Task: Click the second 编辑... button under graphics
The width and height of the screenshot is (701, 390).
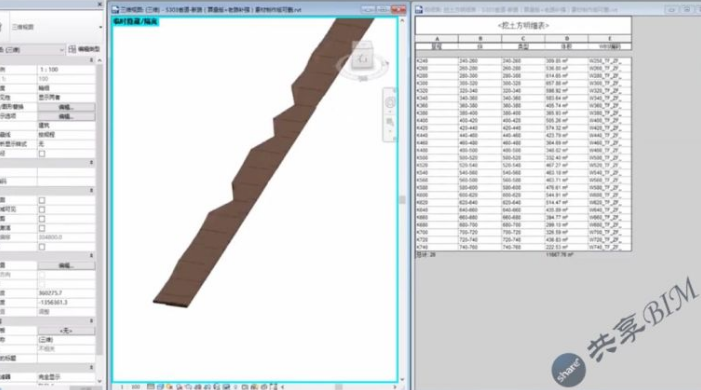Action: coord(66,116)
